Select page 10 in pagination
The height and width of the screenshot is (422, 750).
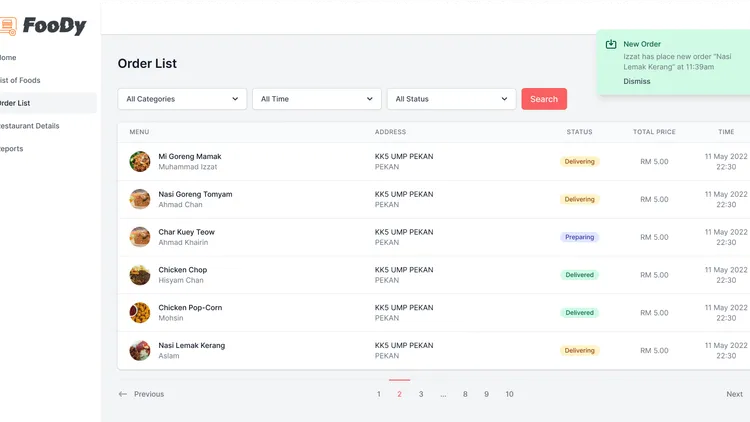509,394
